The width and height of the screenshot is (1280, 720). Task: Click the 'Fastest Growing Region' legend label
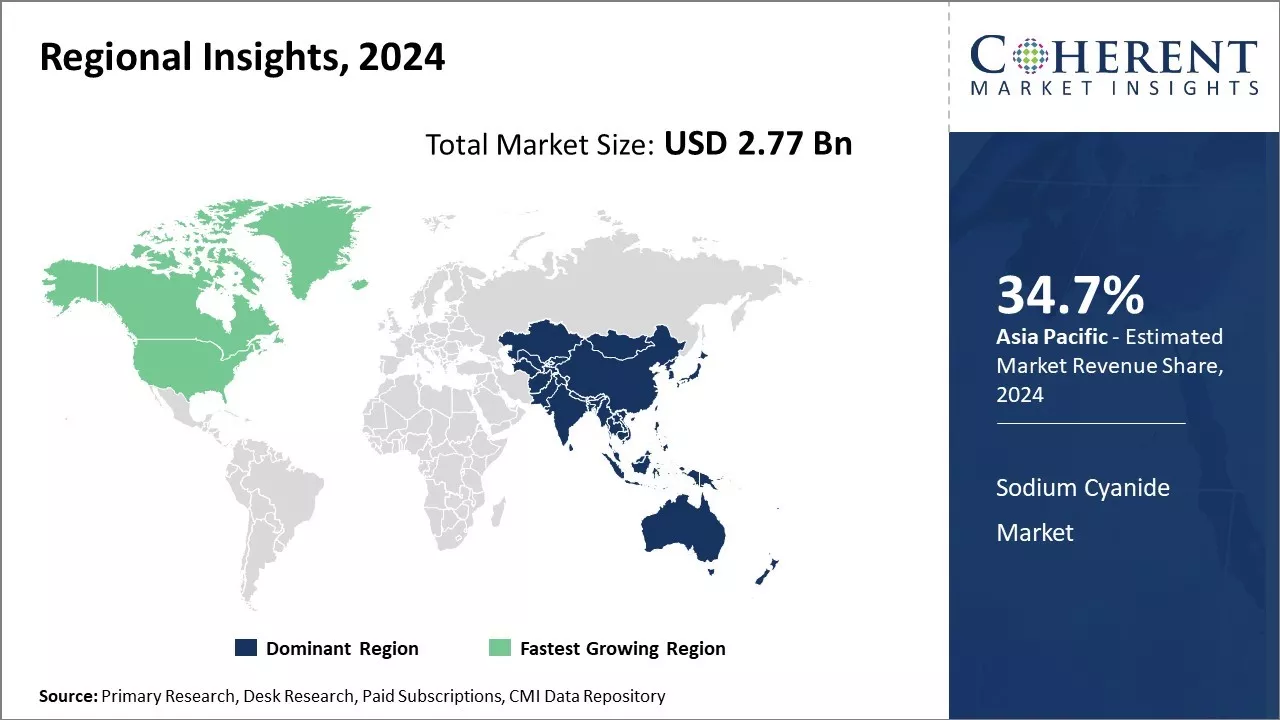click(622, 648)
